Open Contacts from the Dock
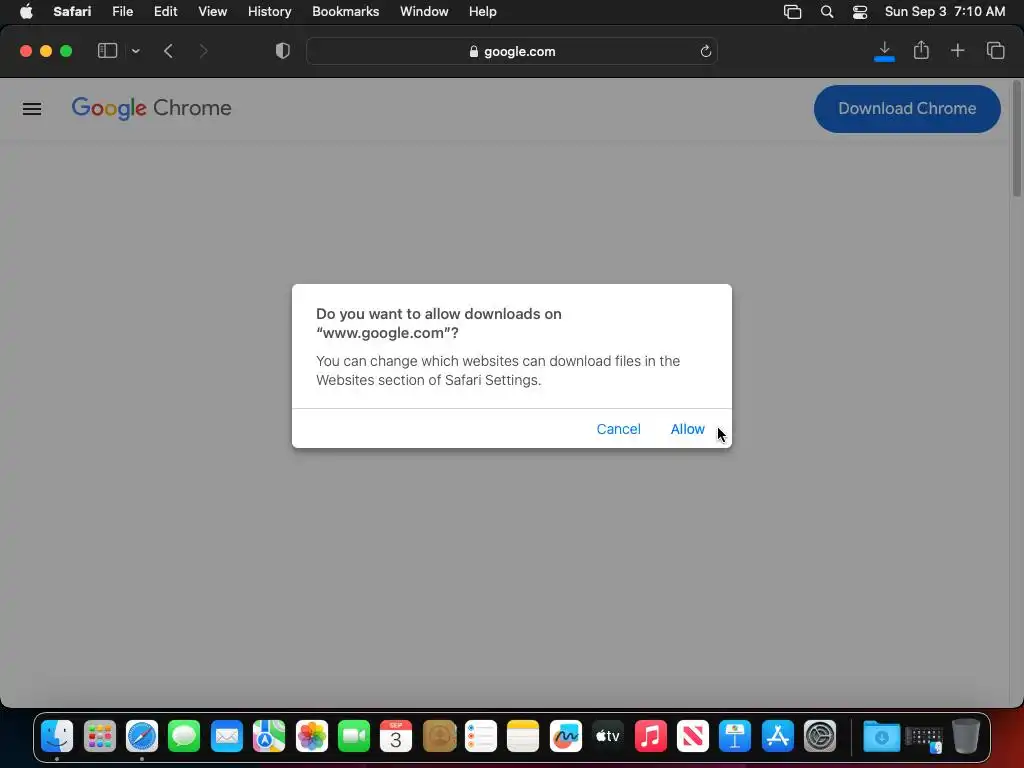 (x=439, y=736)
